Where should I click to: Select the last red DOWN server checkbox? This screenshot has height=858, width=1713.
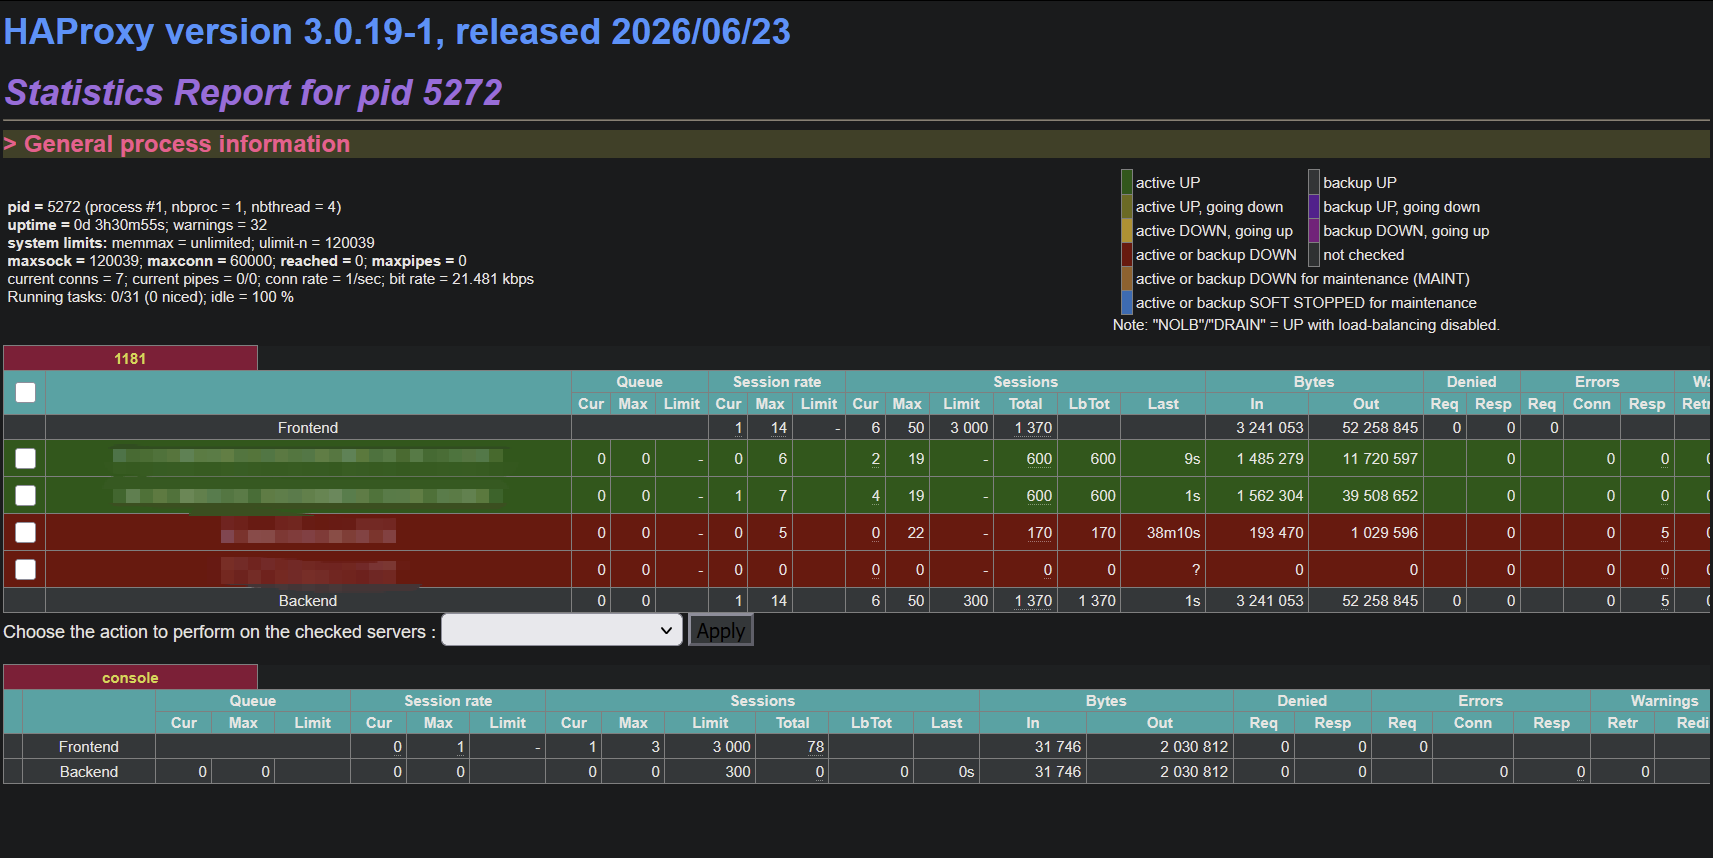(26, 569)
